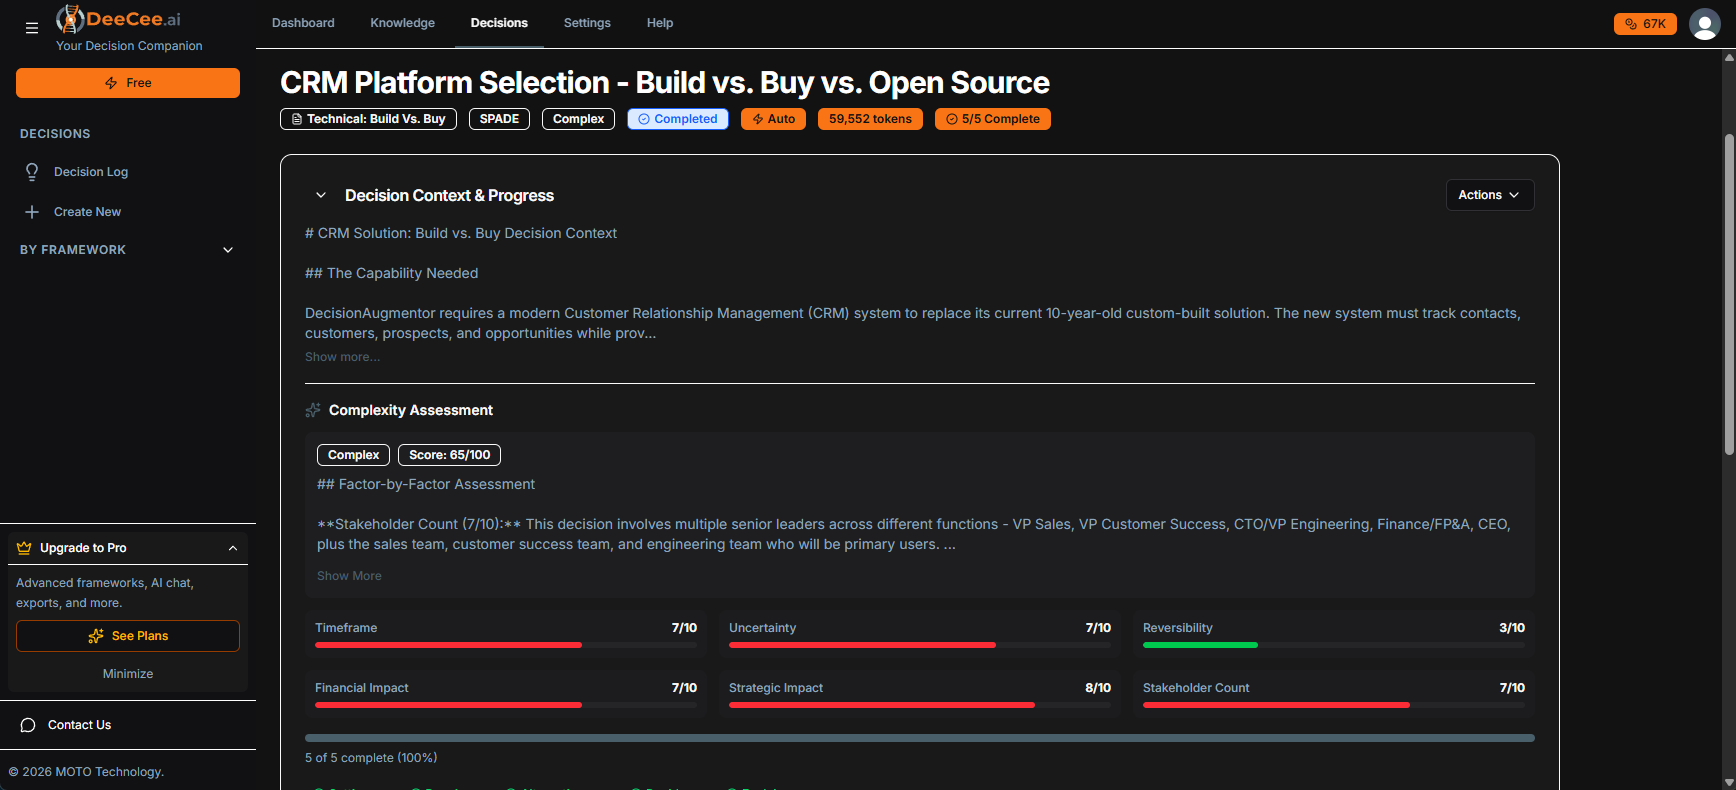Click Show More in complexity assessment
This screenshot has height=790, width=1736.
pos(349,576)
